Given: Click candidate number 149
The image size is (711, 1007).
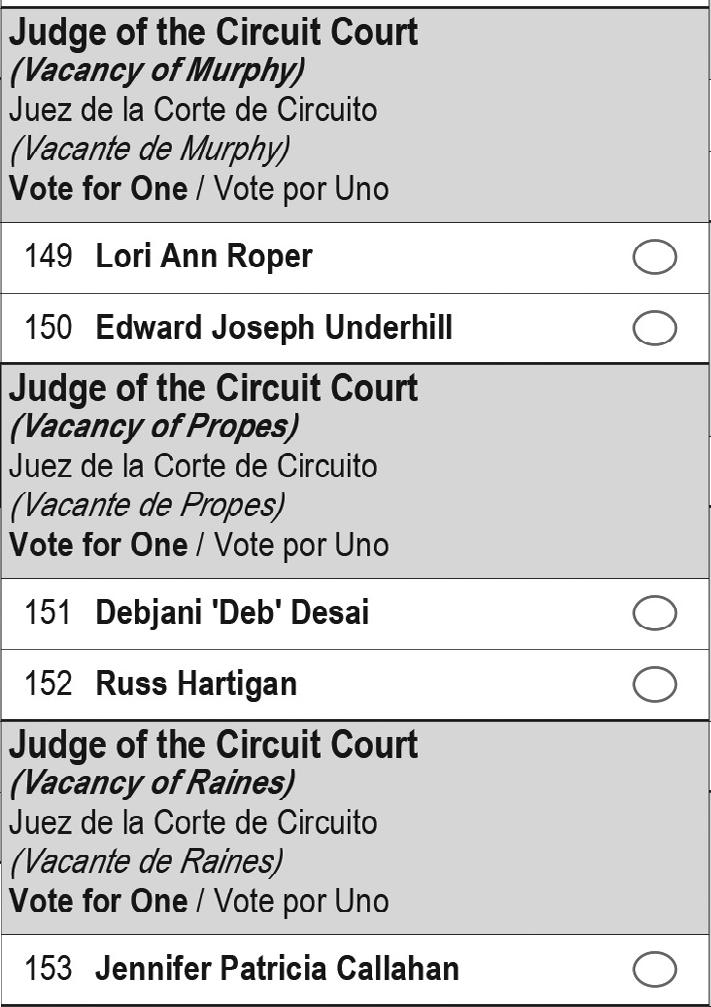Looking at the screenshot, I should tap(48, 257).
